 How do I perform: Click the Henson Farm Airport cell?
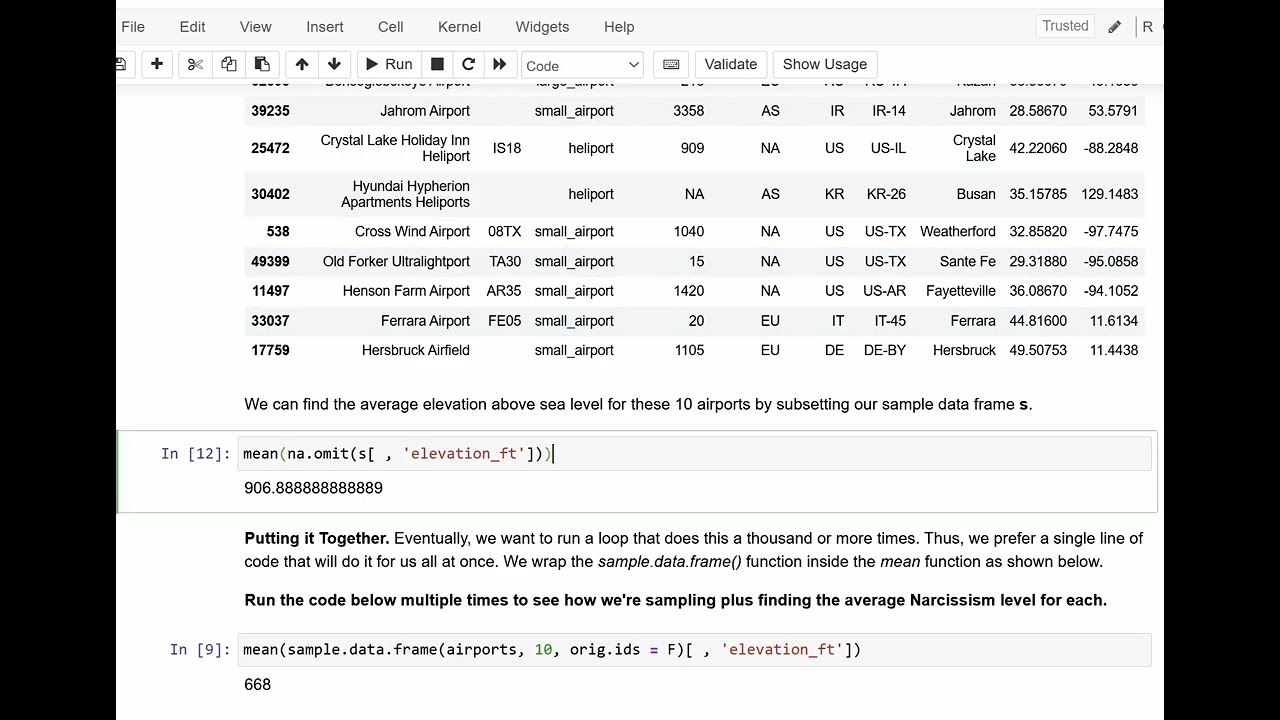coord(406,291)
